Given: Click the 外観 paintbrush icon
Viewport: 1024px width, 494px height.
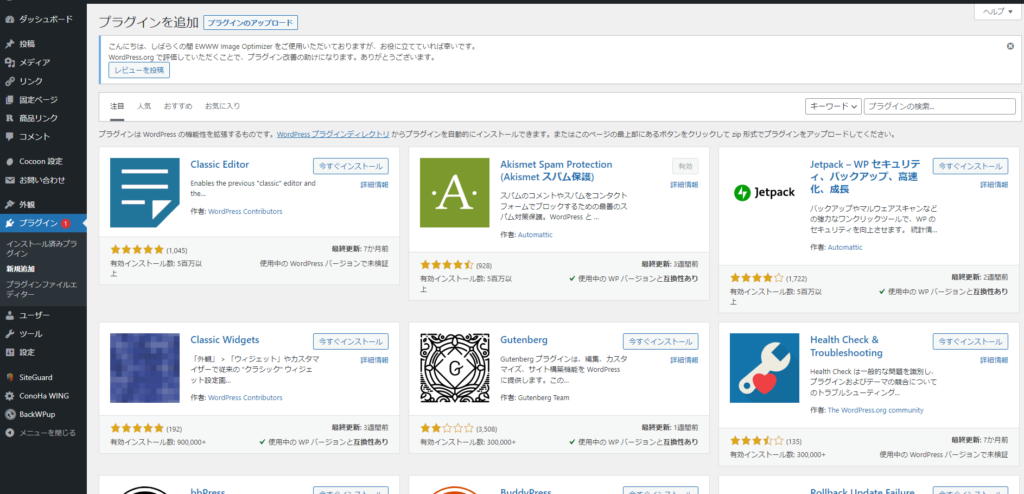Looking at the screenshot, I should coord(10,205).
